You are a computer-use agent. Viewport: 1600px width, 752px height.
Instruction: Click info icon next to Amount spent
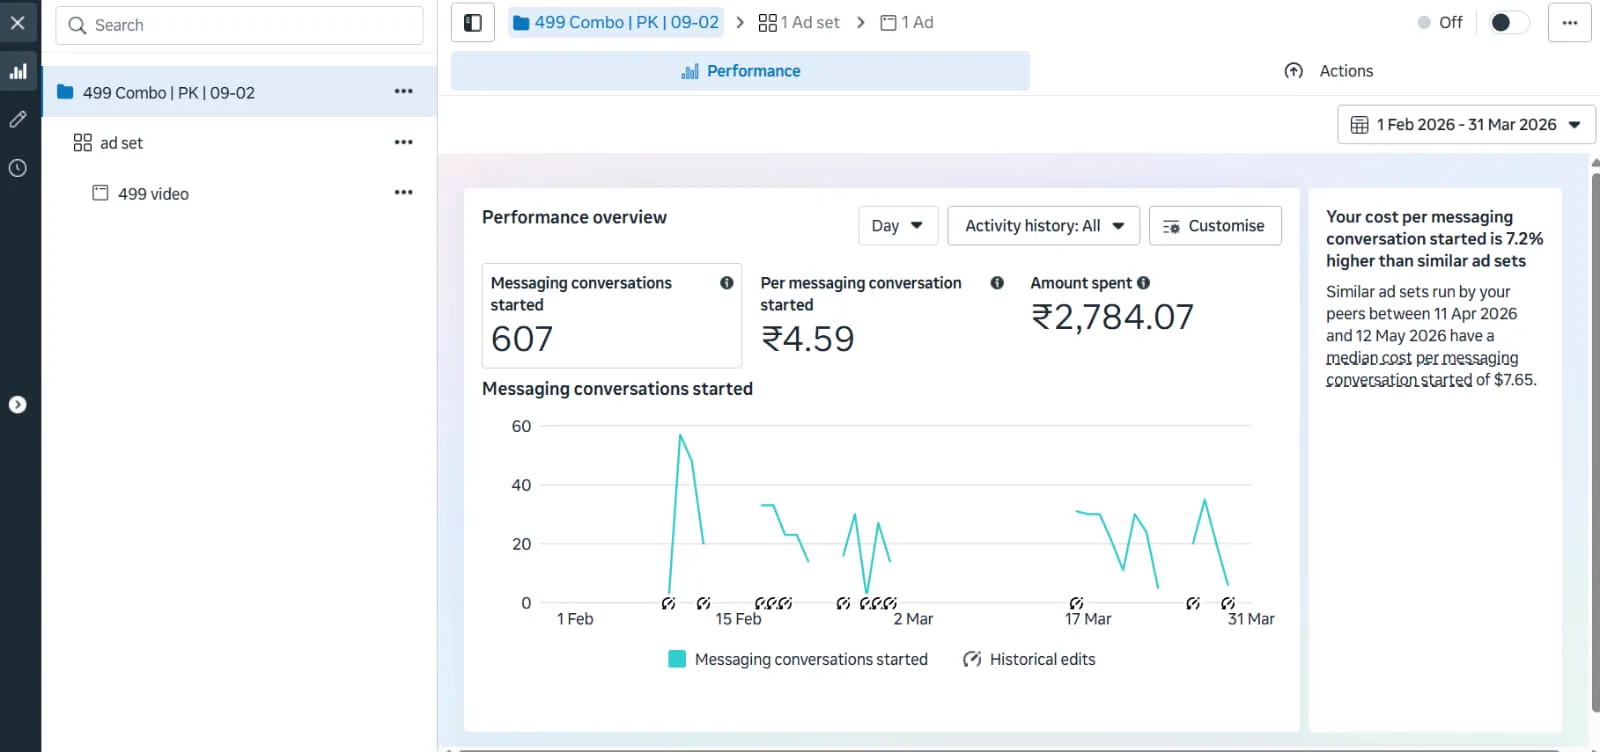click(1143, 283)
